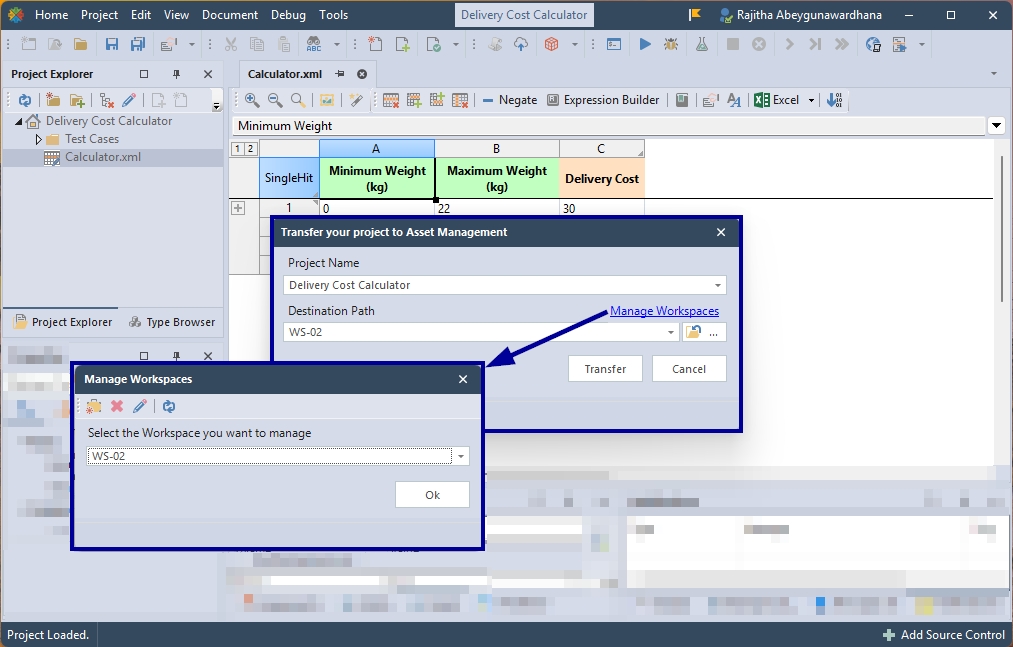
Task: Click the add document plus icon
Action: [x=402, y=44]
